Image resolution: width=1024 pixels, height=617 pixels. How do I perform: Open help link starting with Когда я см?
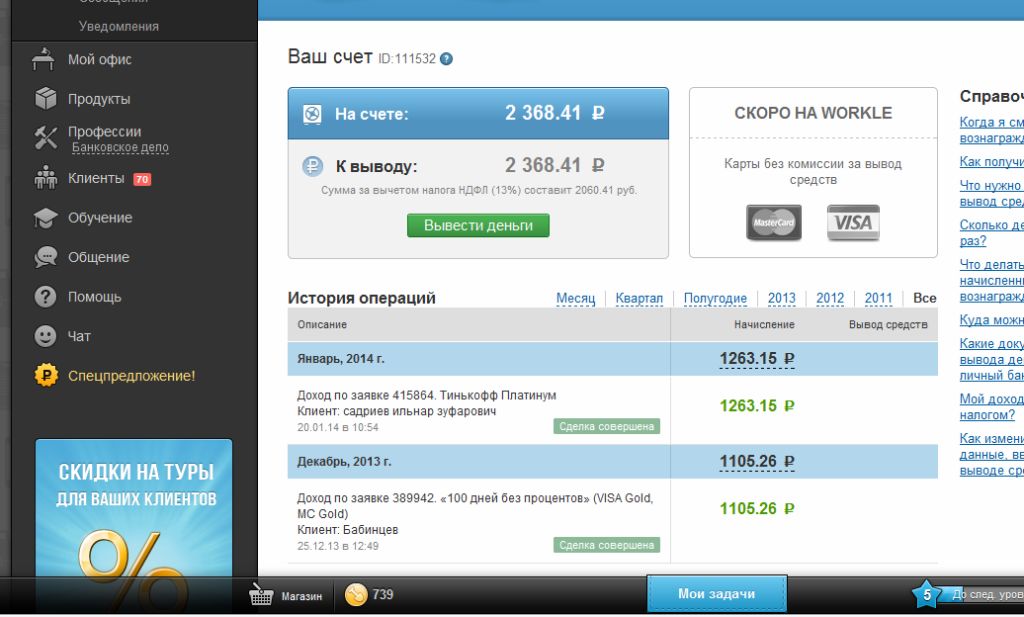[991, 130]
